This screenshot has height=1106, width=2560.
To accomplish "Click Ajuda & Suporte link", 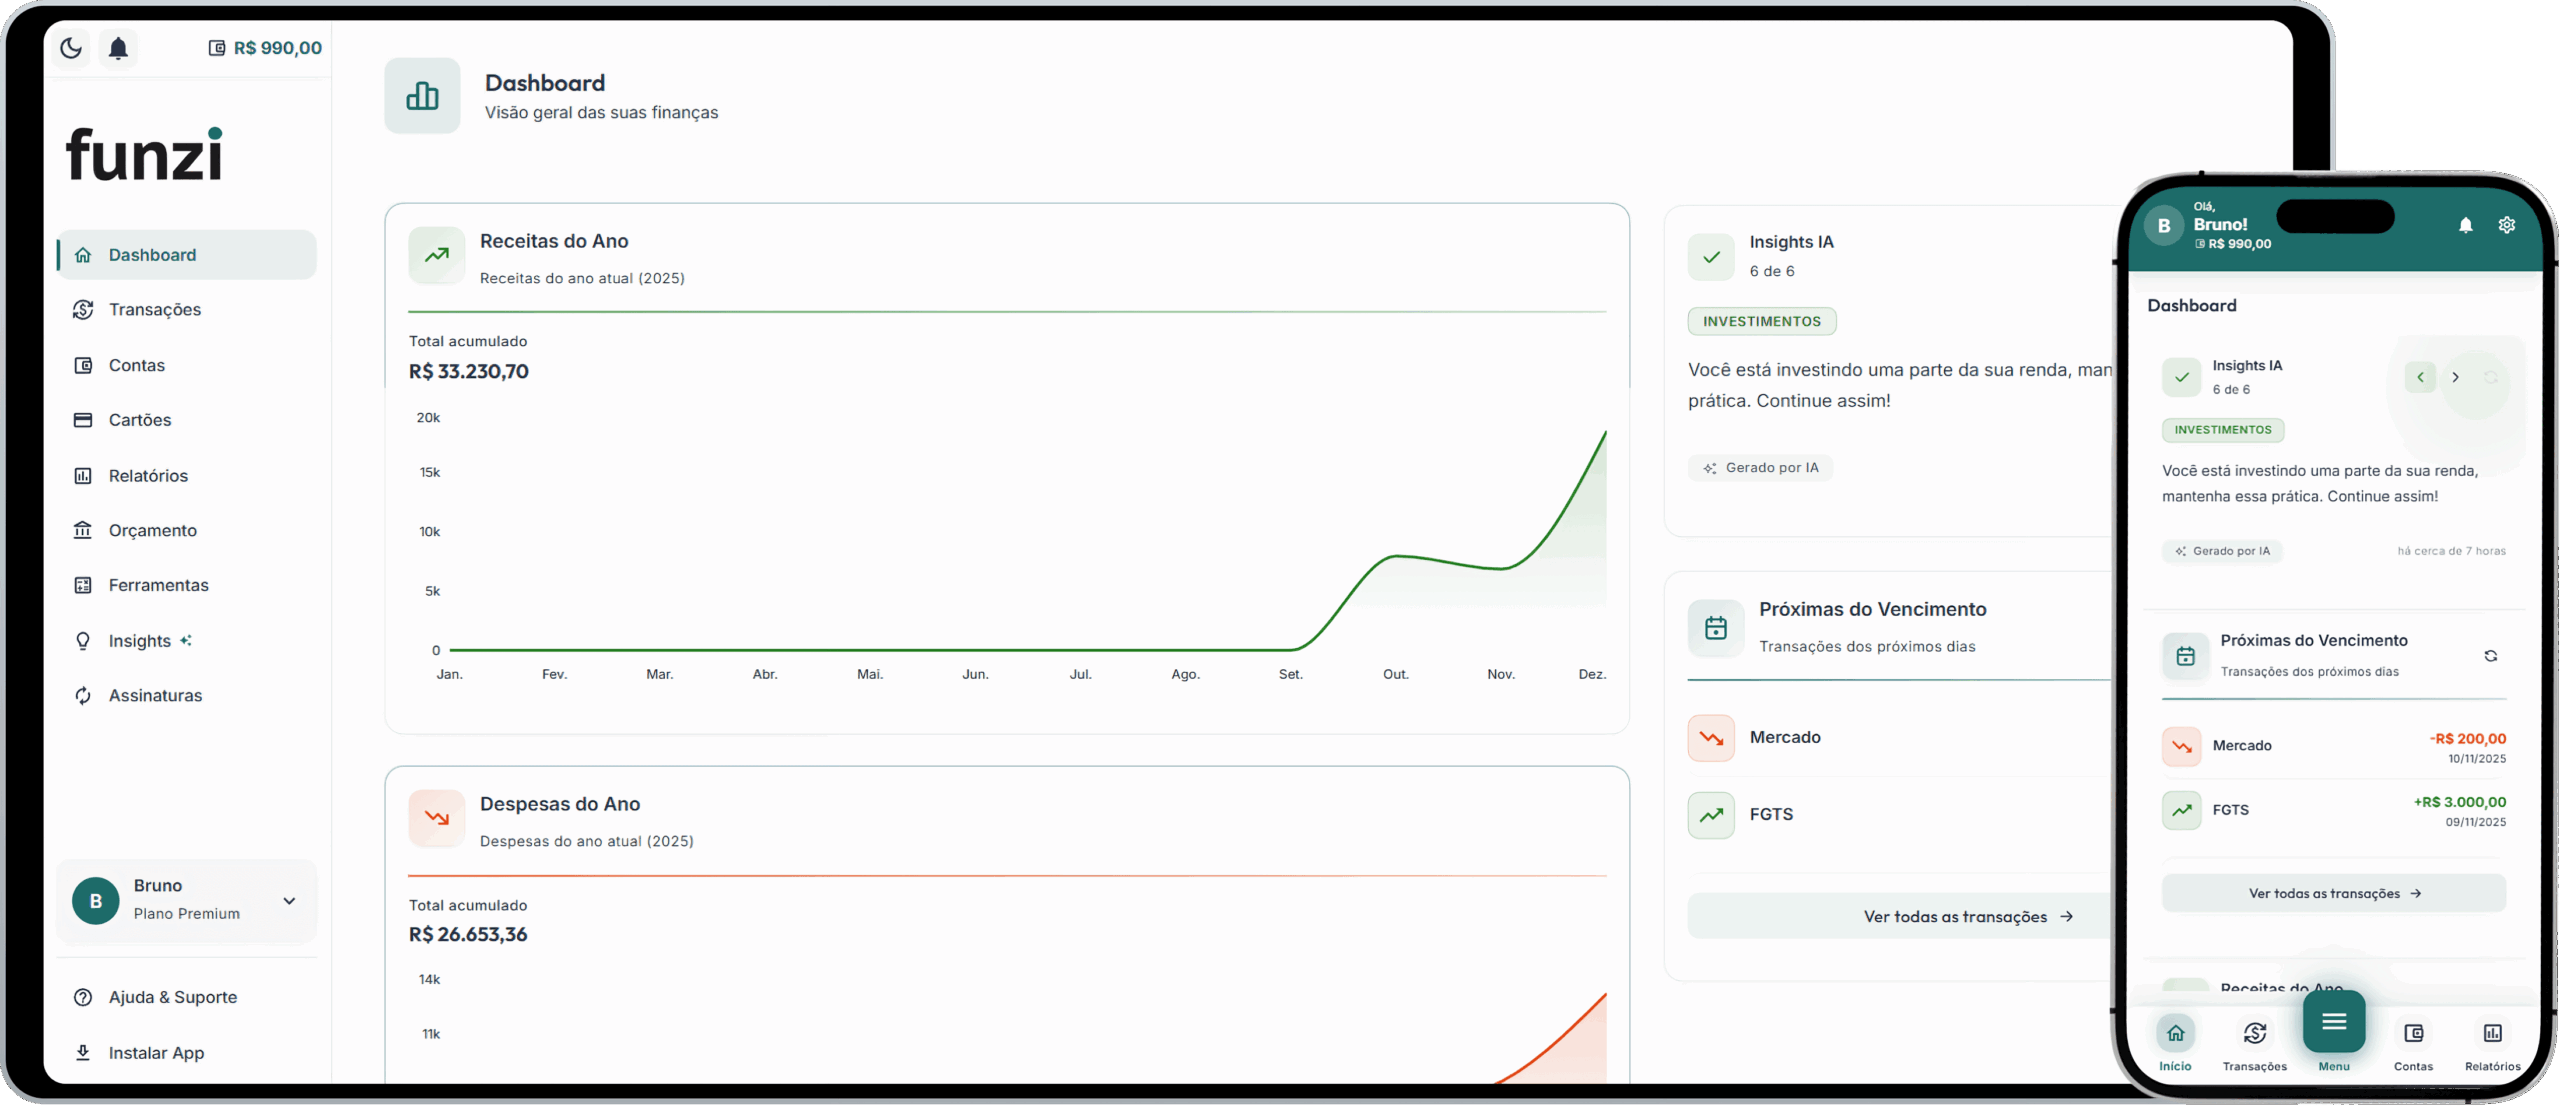I will tap(172, 998).
